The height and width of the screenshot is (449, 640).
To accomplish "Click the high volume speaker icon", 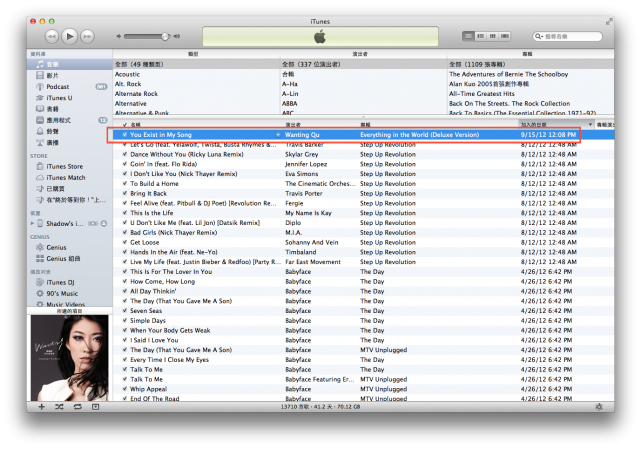I will pos(177,36).
